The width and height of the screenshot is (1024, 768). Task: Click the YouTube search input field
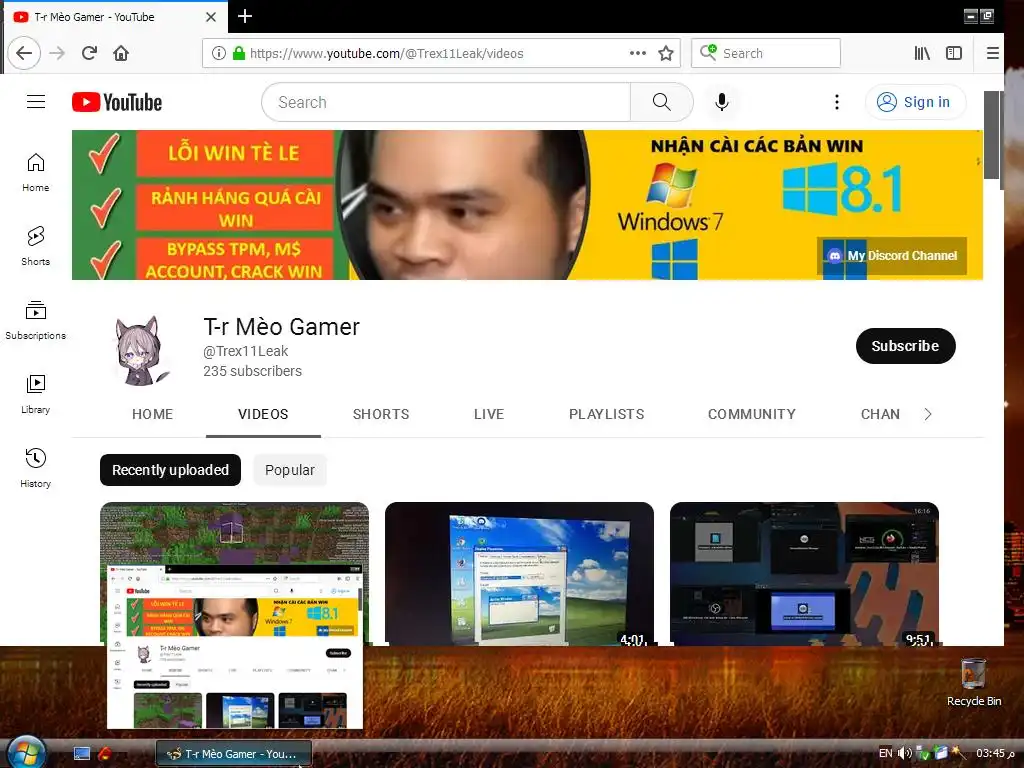(x=446, y=102)
